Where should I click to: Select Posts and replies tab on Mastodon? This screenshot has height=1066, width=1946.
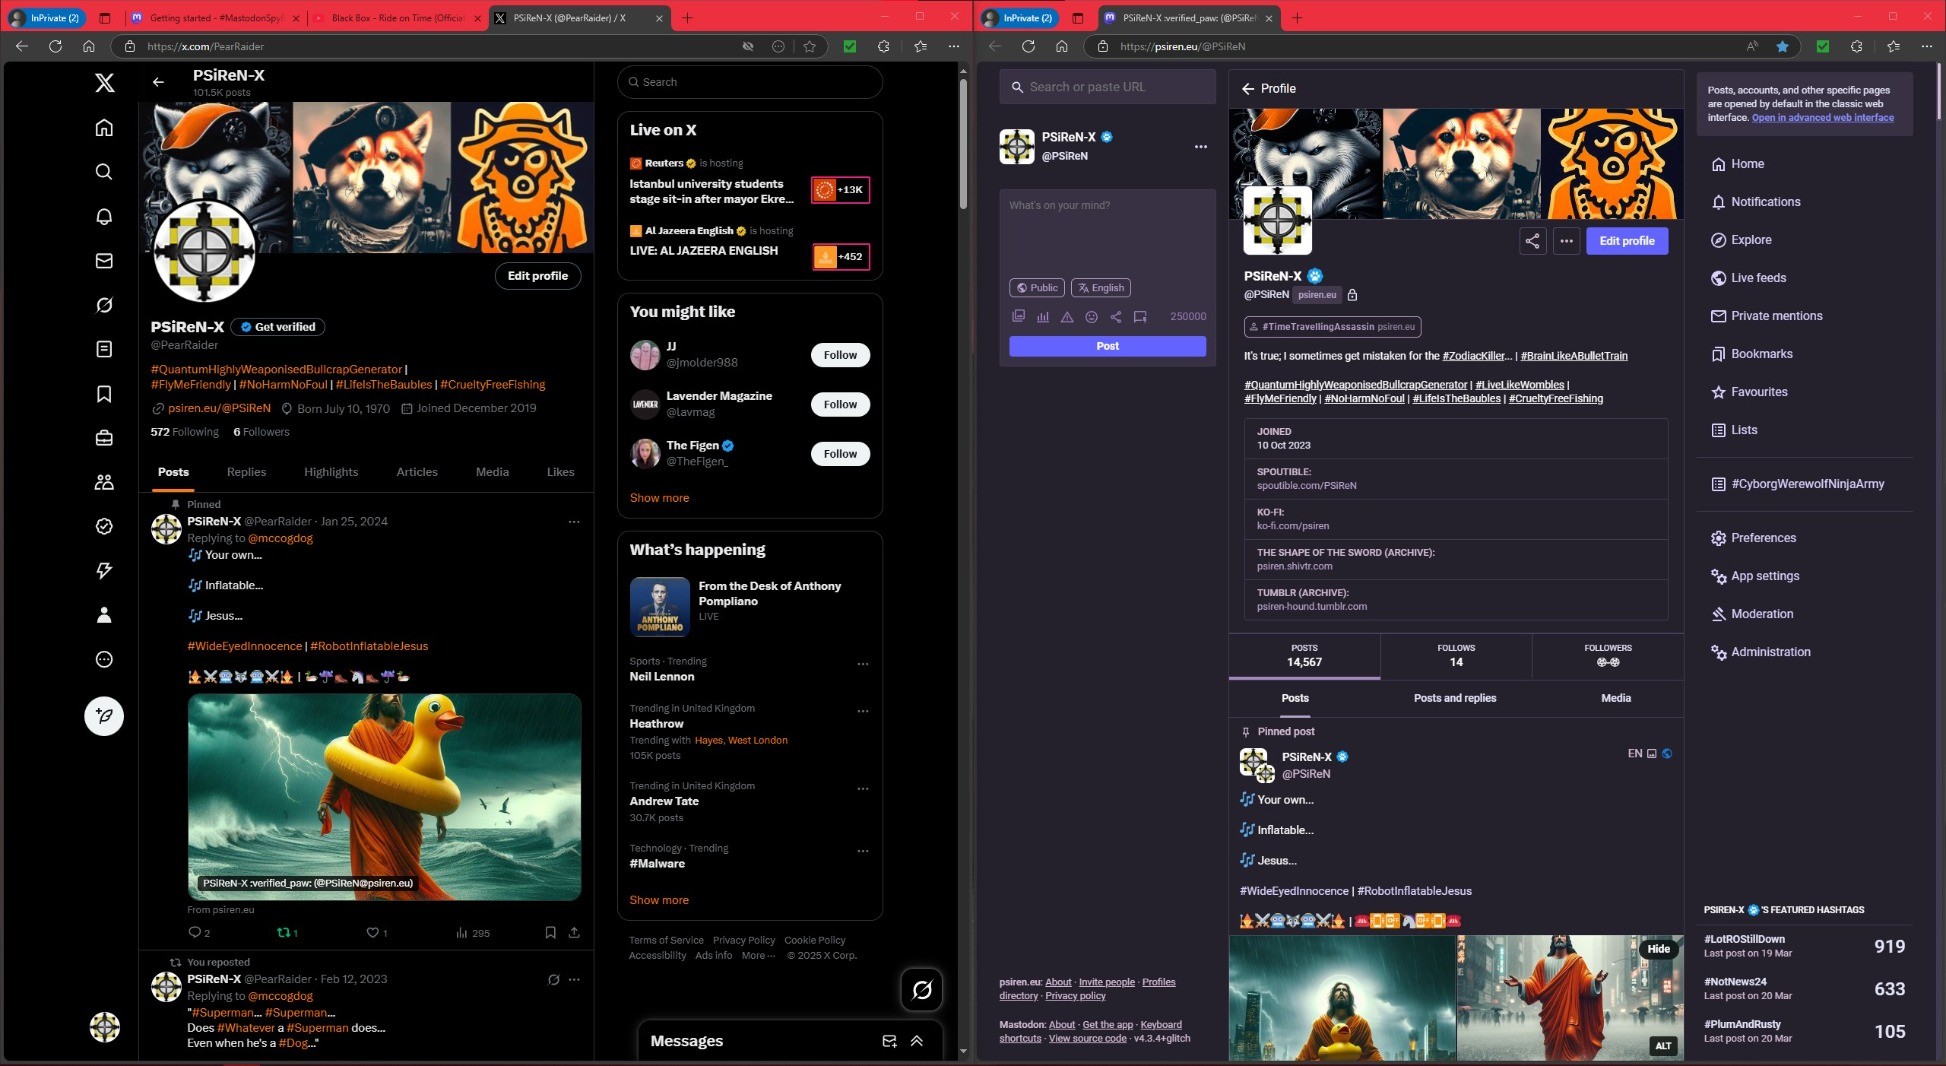click(1455, 699)
